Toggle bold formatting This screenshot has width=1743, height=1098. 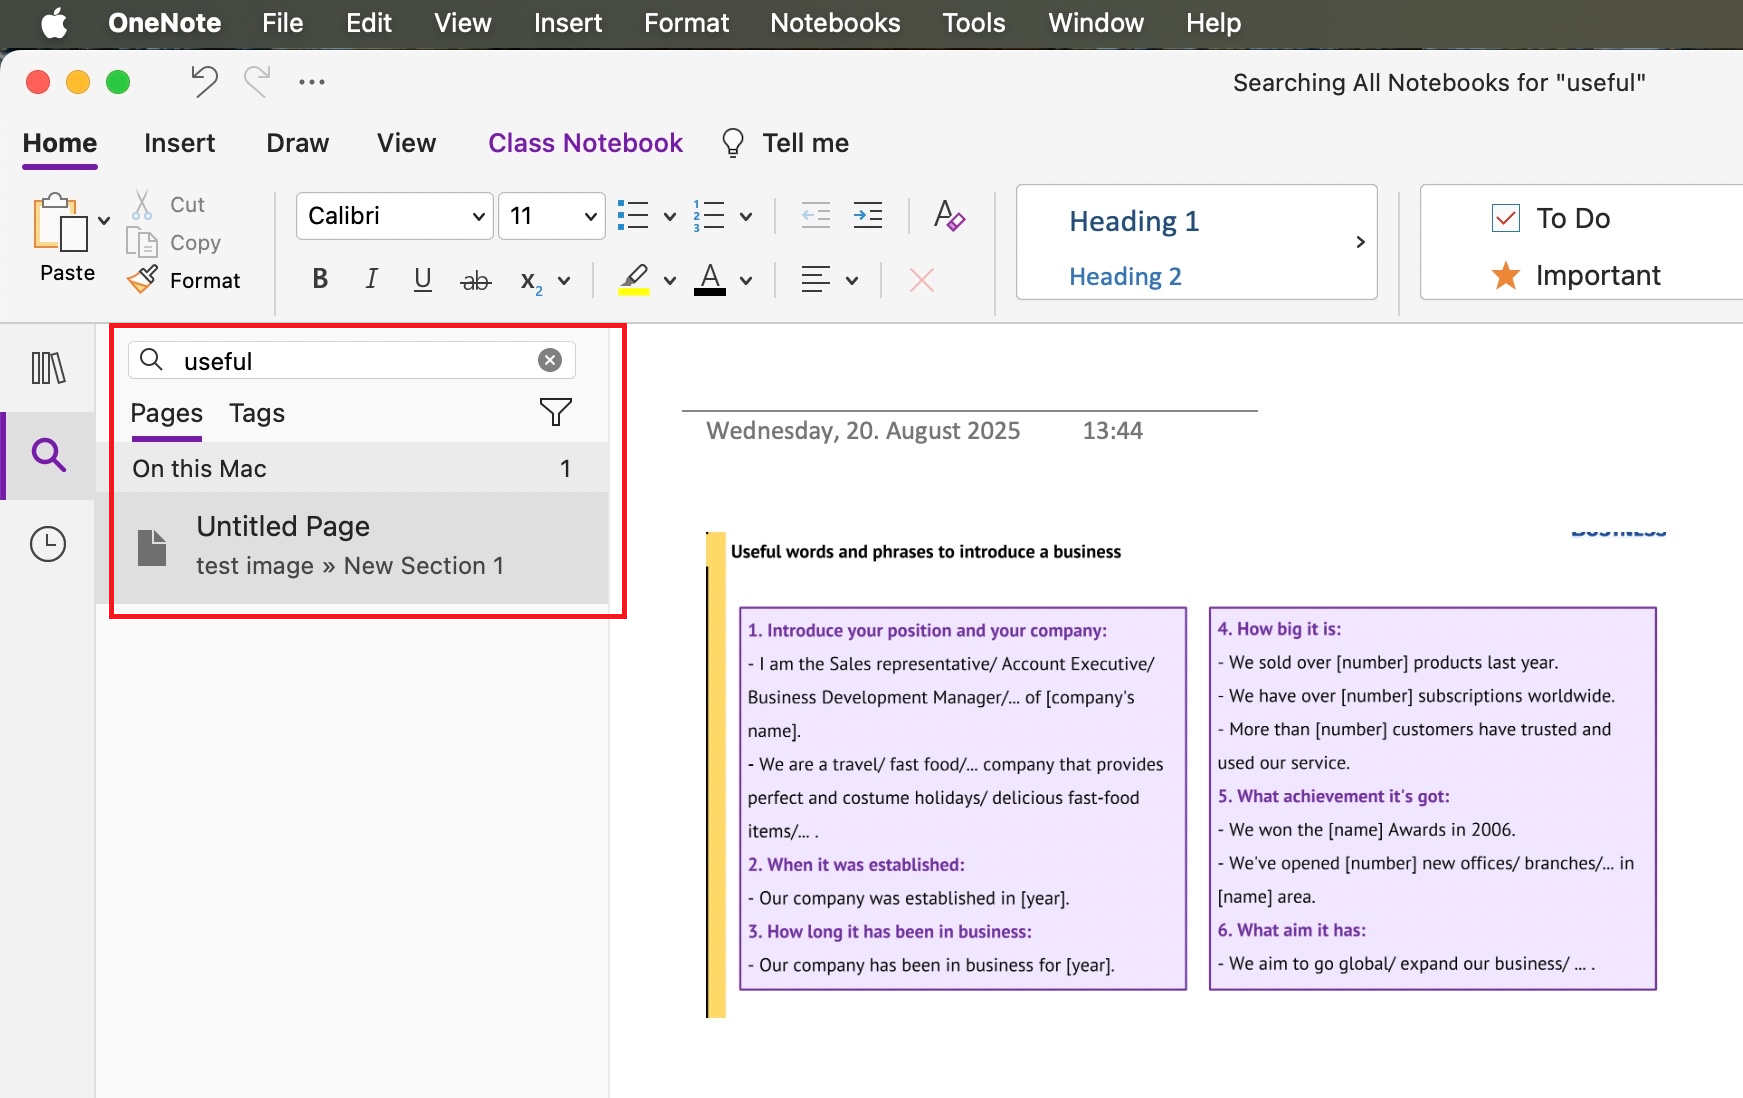pos(319,279)
